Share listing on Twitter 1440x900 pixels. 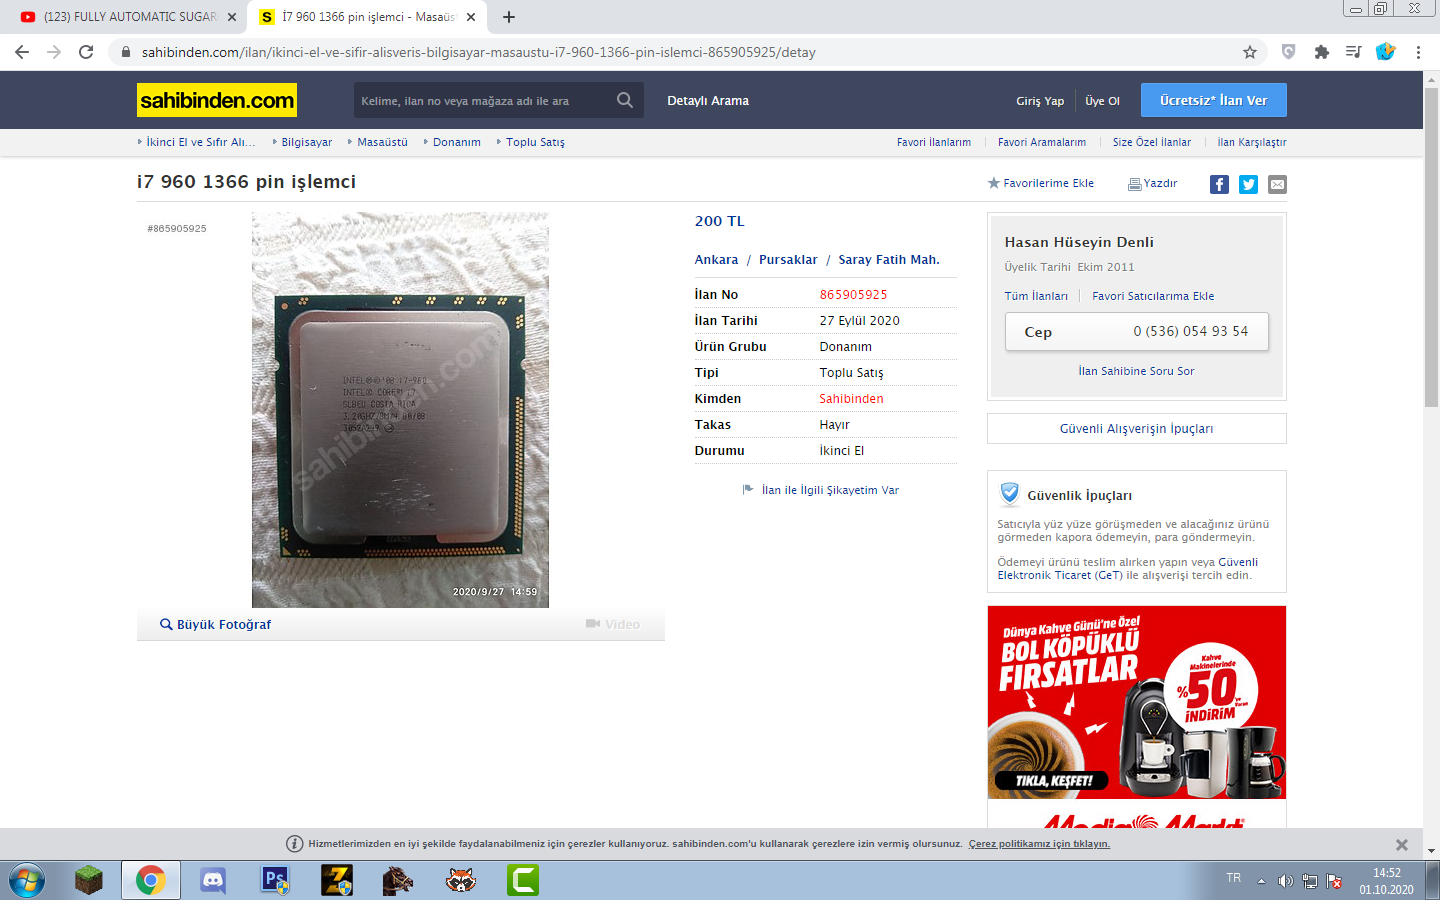pos(1248,184)
